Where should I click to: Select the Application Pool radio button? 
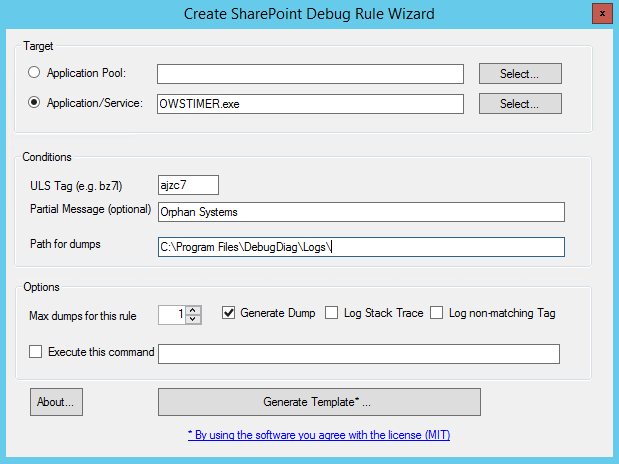tap(37, 73)
